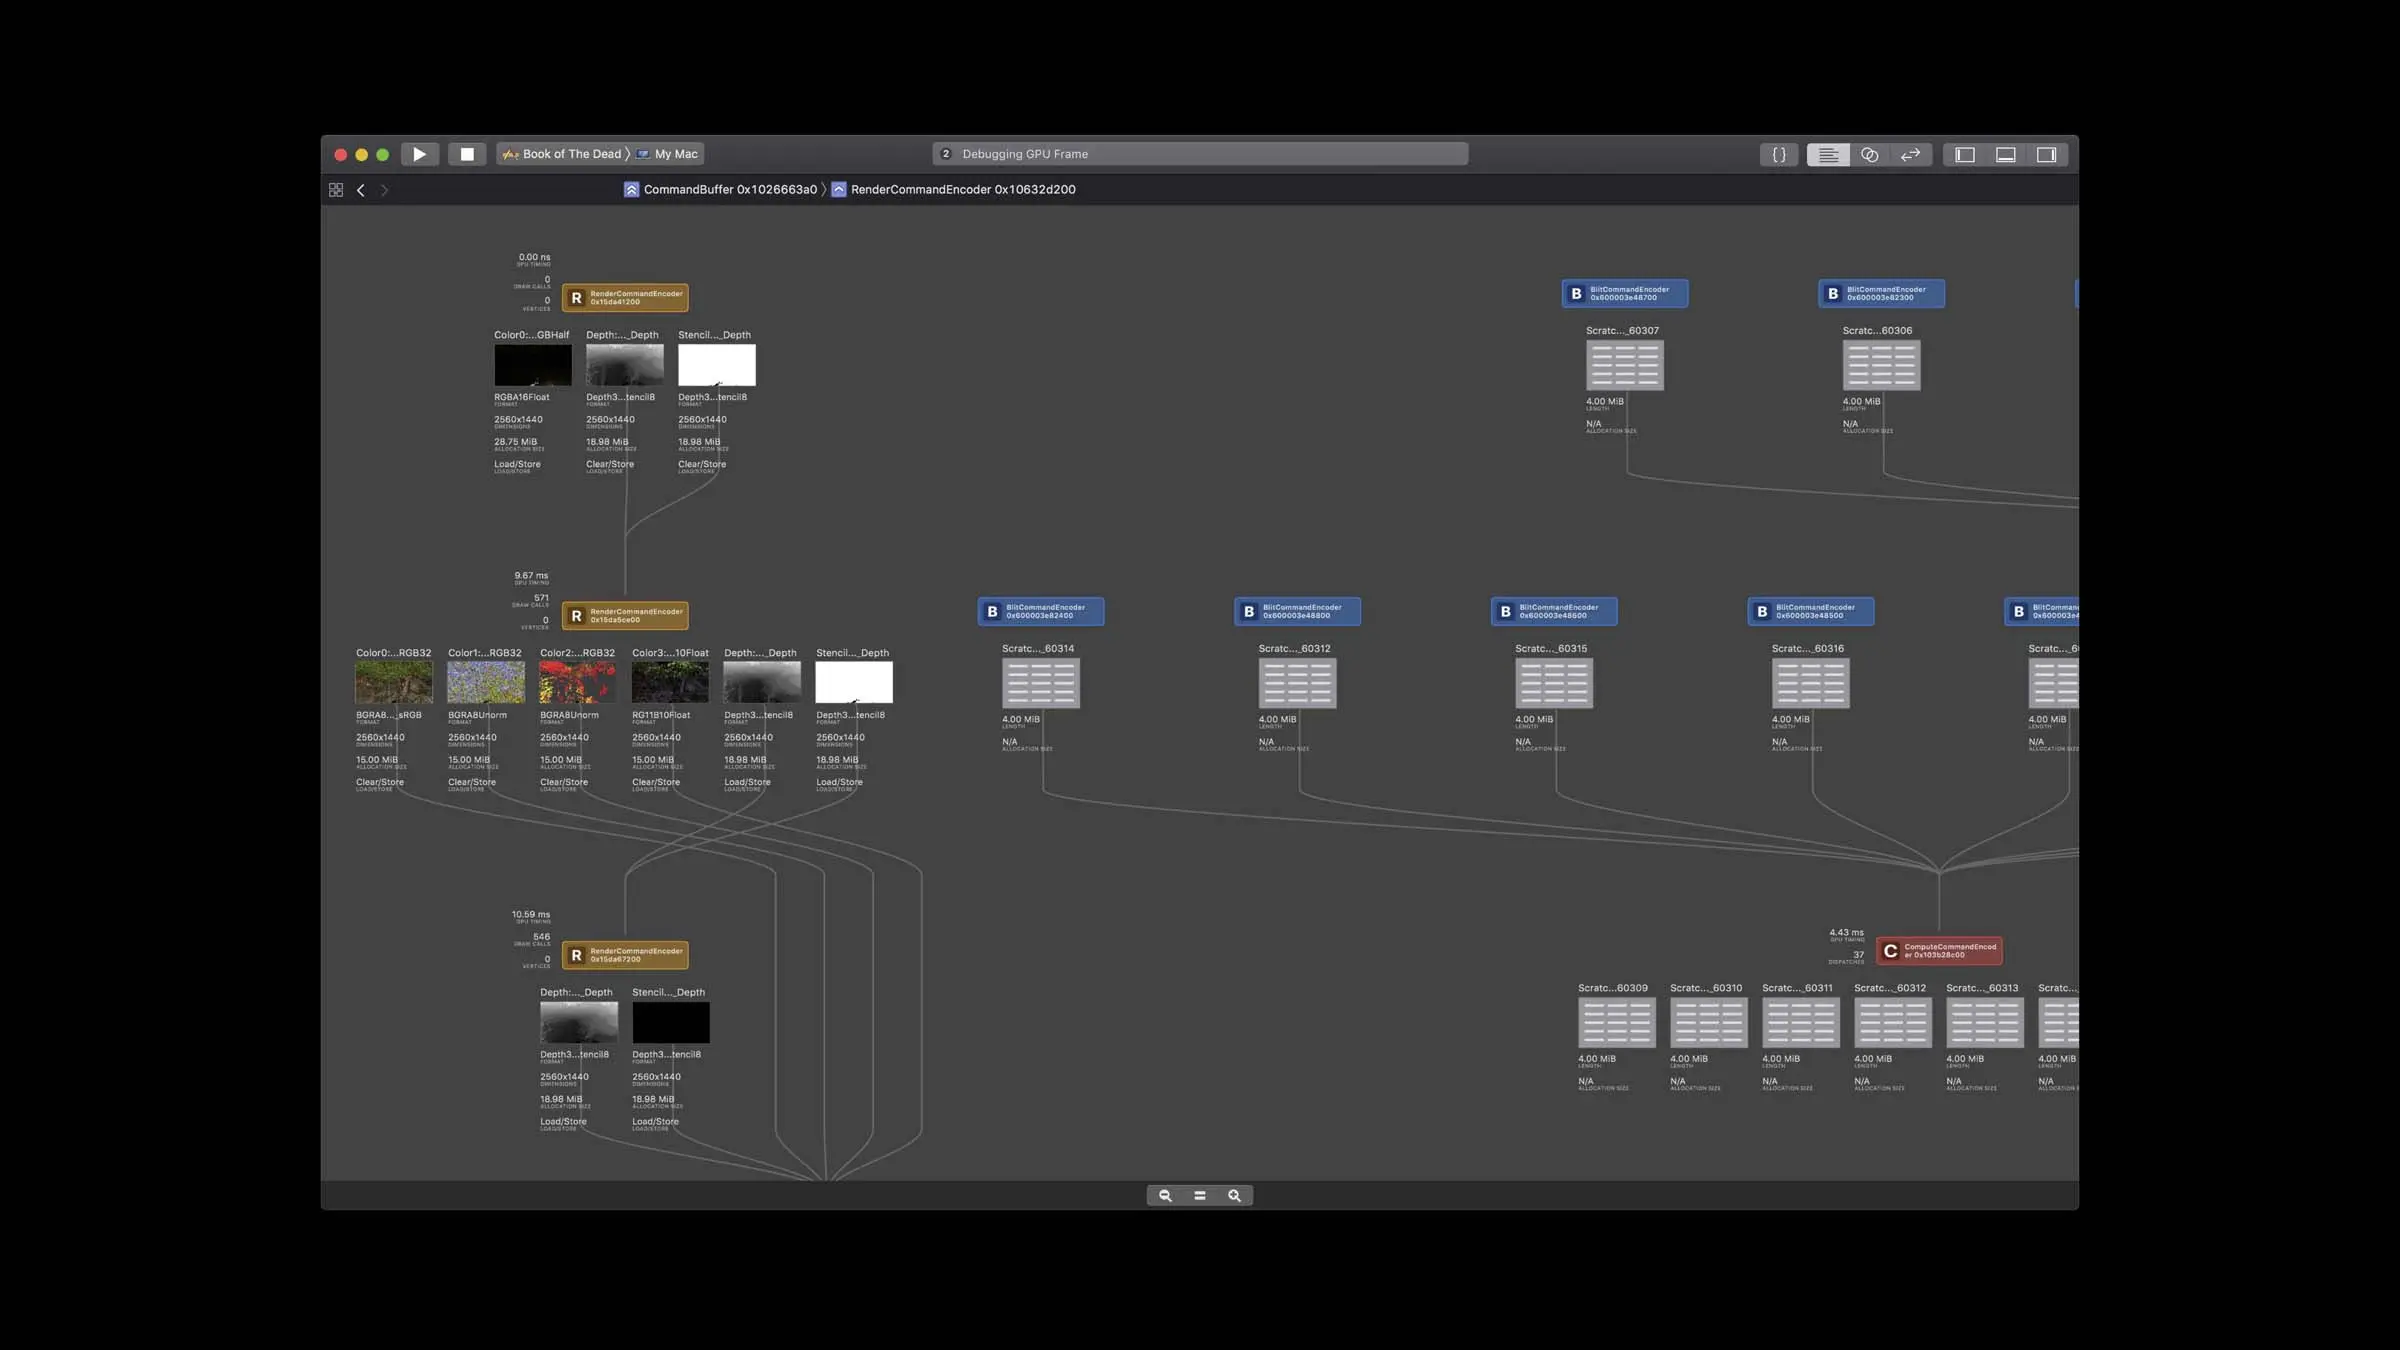The width and height of the screenshot is (2400, 1350).
Task: Click the Run play button
Action: (x=420, y=154)
